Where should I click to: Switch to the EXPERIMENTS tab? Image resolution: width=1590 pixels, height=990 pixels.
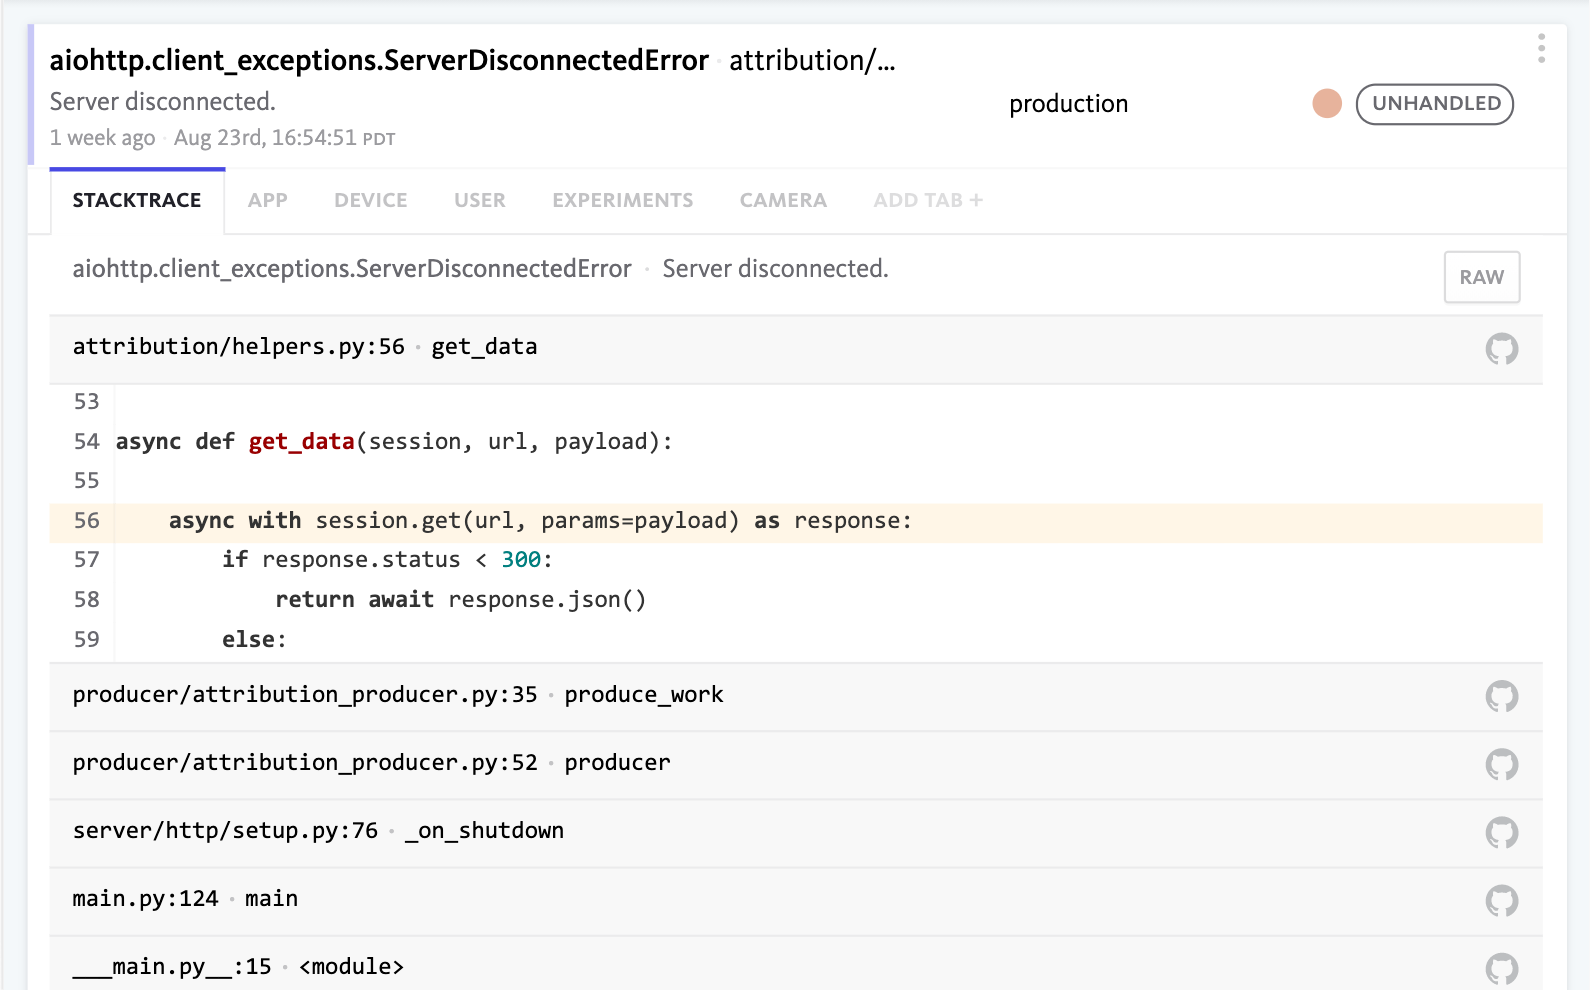623,201
